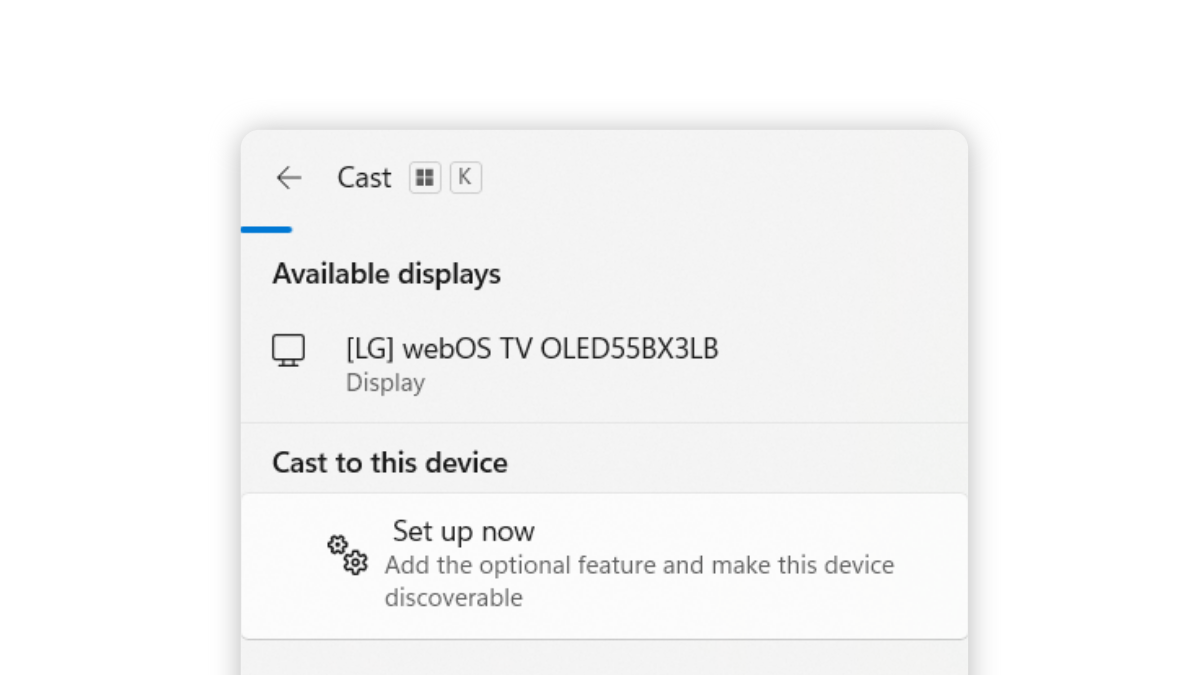Click the K shortcut key badge
This screenshot has height=675, width=1200.
click(x=466, y=176)
